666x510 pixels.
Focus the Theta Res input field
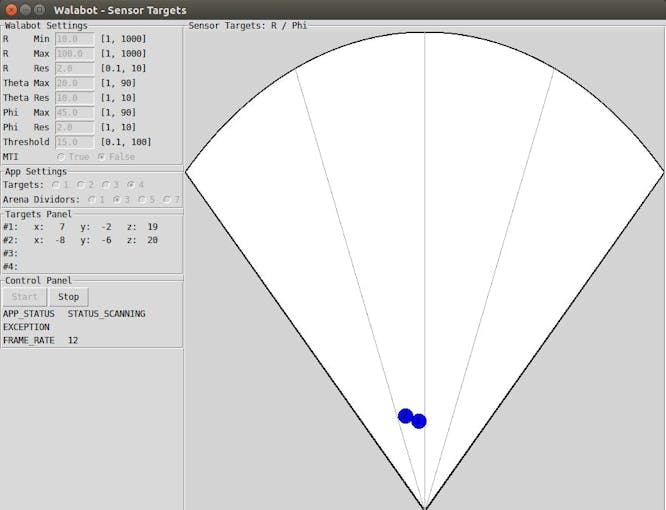tap(75, 98)
